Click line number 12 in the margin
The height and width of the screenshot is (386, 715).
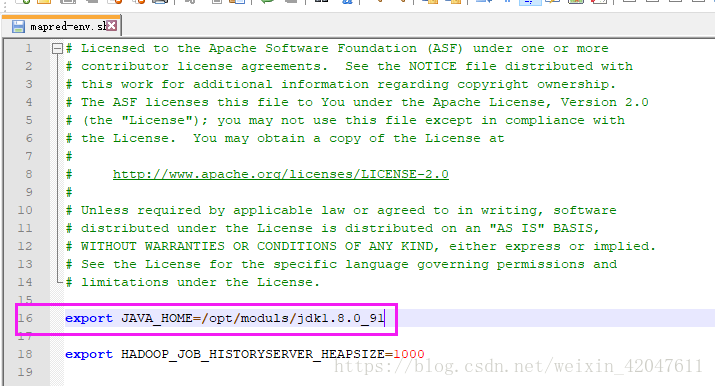(x=25, y=246)
